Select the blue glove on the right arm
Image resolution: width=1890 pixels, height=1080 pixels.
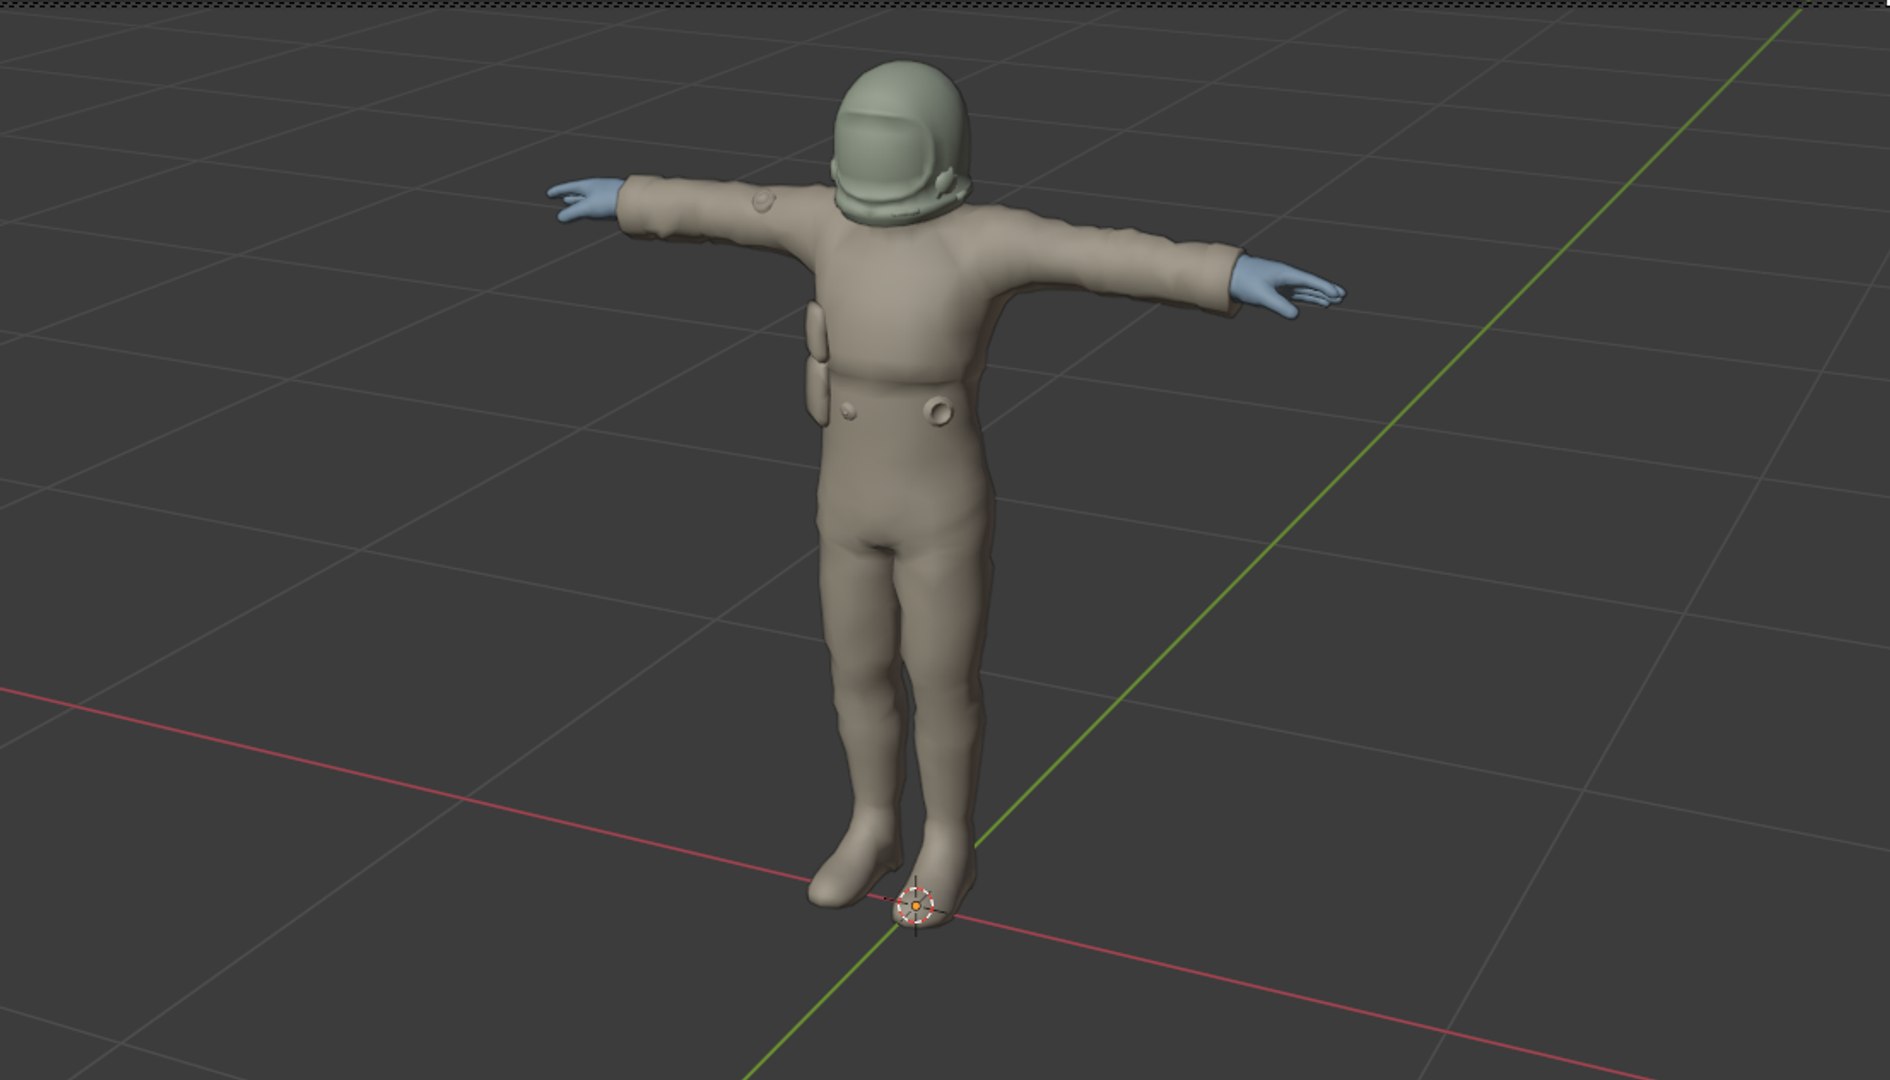(x=1287, y=286)
